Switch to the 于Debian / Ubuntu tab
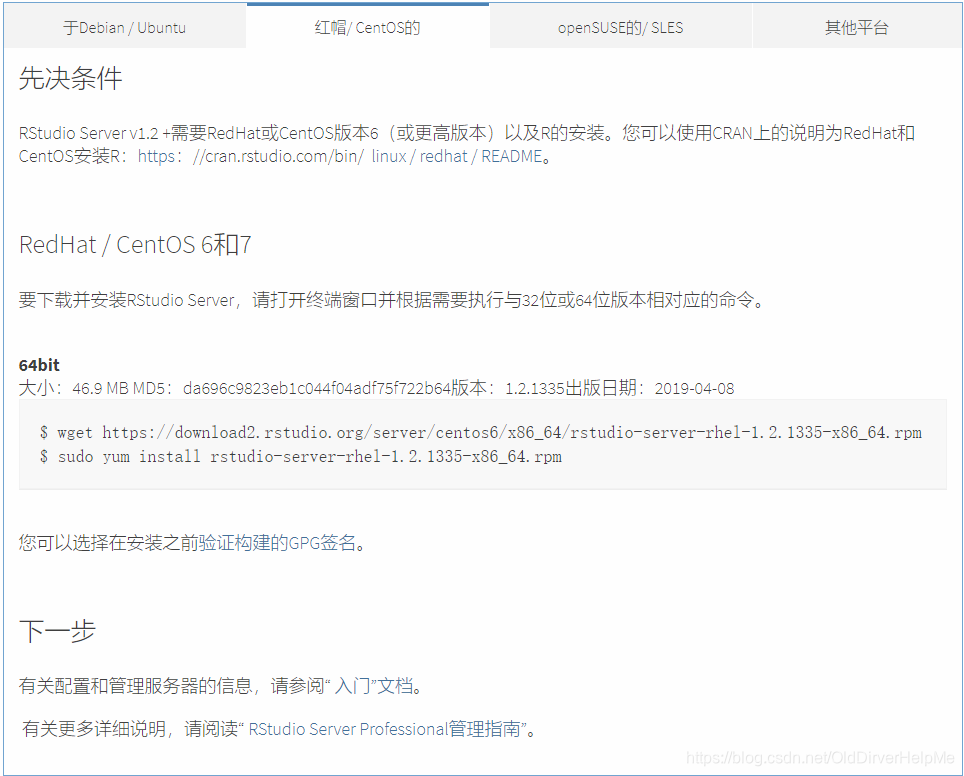Viewport: 964px width, 776px height. click(x=124, y=28)
